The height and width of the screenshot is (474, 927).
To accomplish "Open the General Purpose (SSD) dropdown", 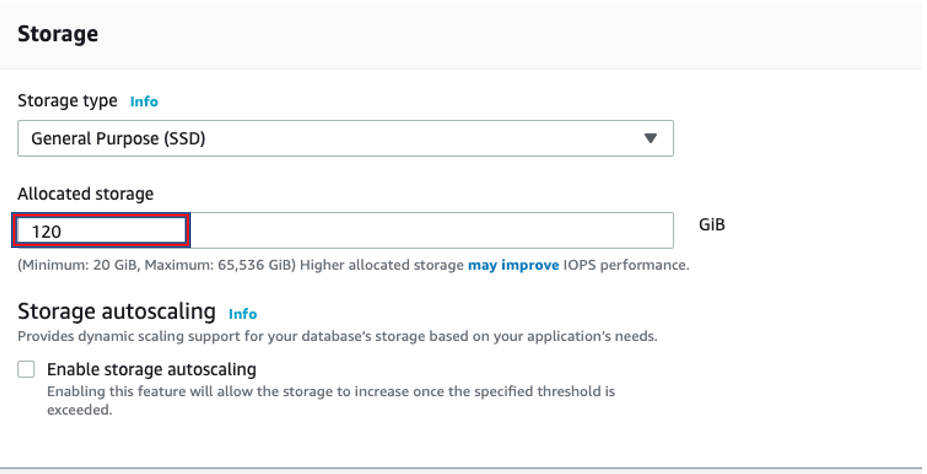I will point(345,139).
